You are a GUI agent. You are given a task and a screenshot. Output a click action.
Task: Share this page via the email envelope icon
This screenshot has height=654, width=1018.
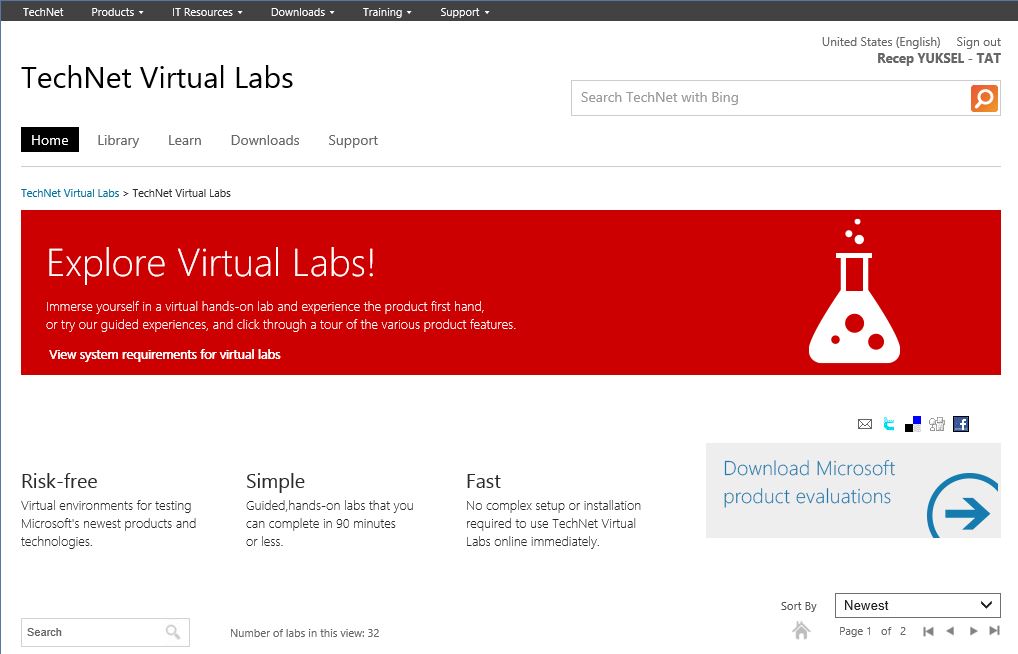865,424
